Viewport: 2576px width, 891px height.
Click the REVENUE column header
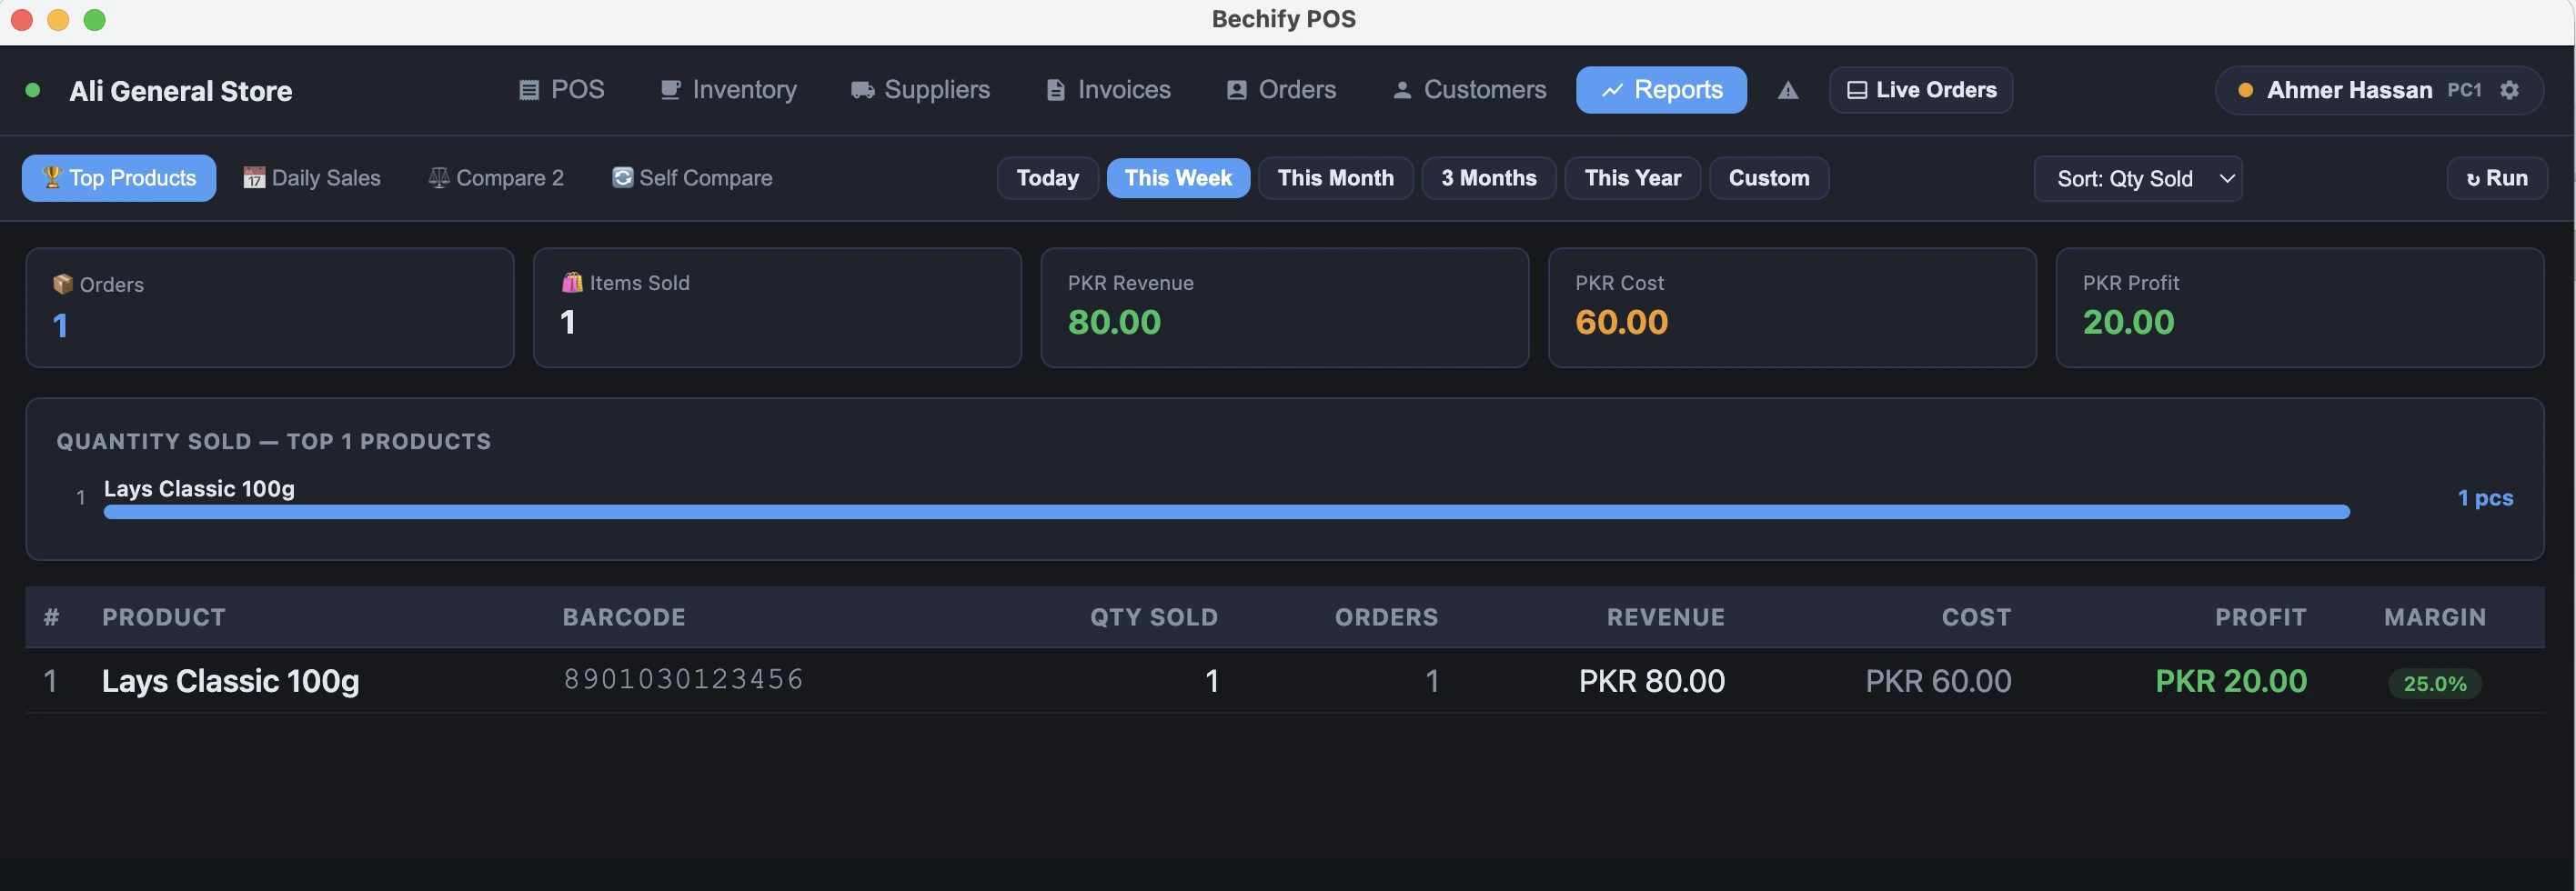pyautogui.click(x=1666, y=617)
